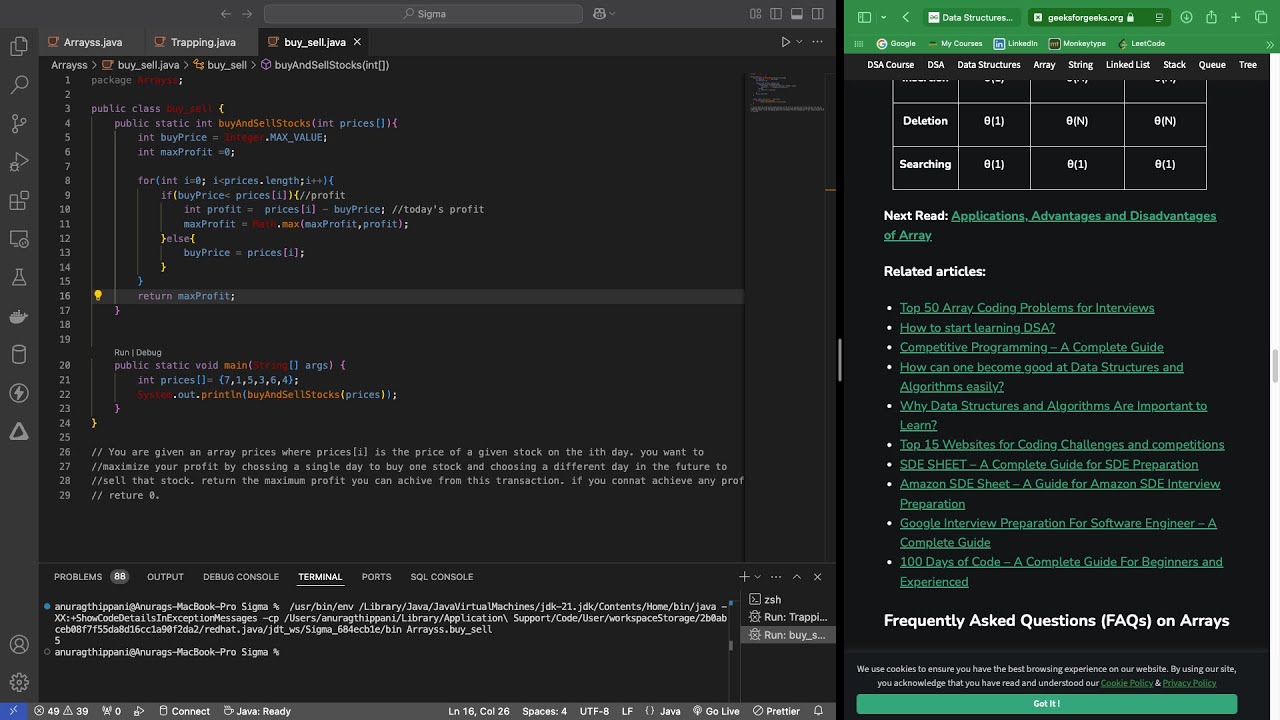Open the Run and Debug view

pyautogui.click(x=19, y=162)
